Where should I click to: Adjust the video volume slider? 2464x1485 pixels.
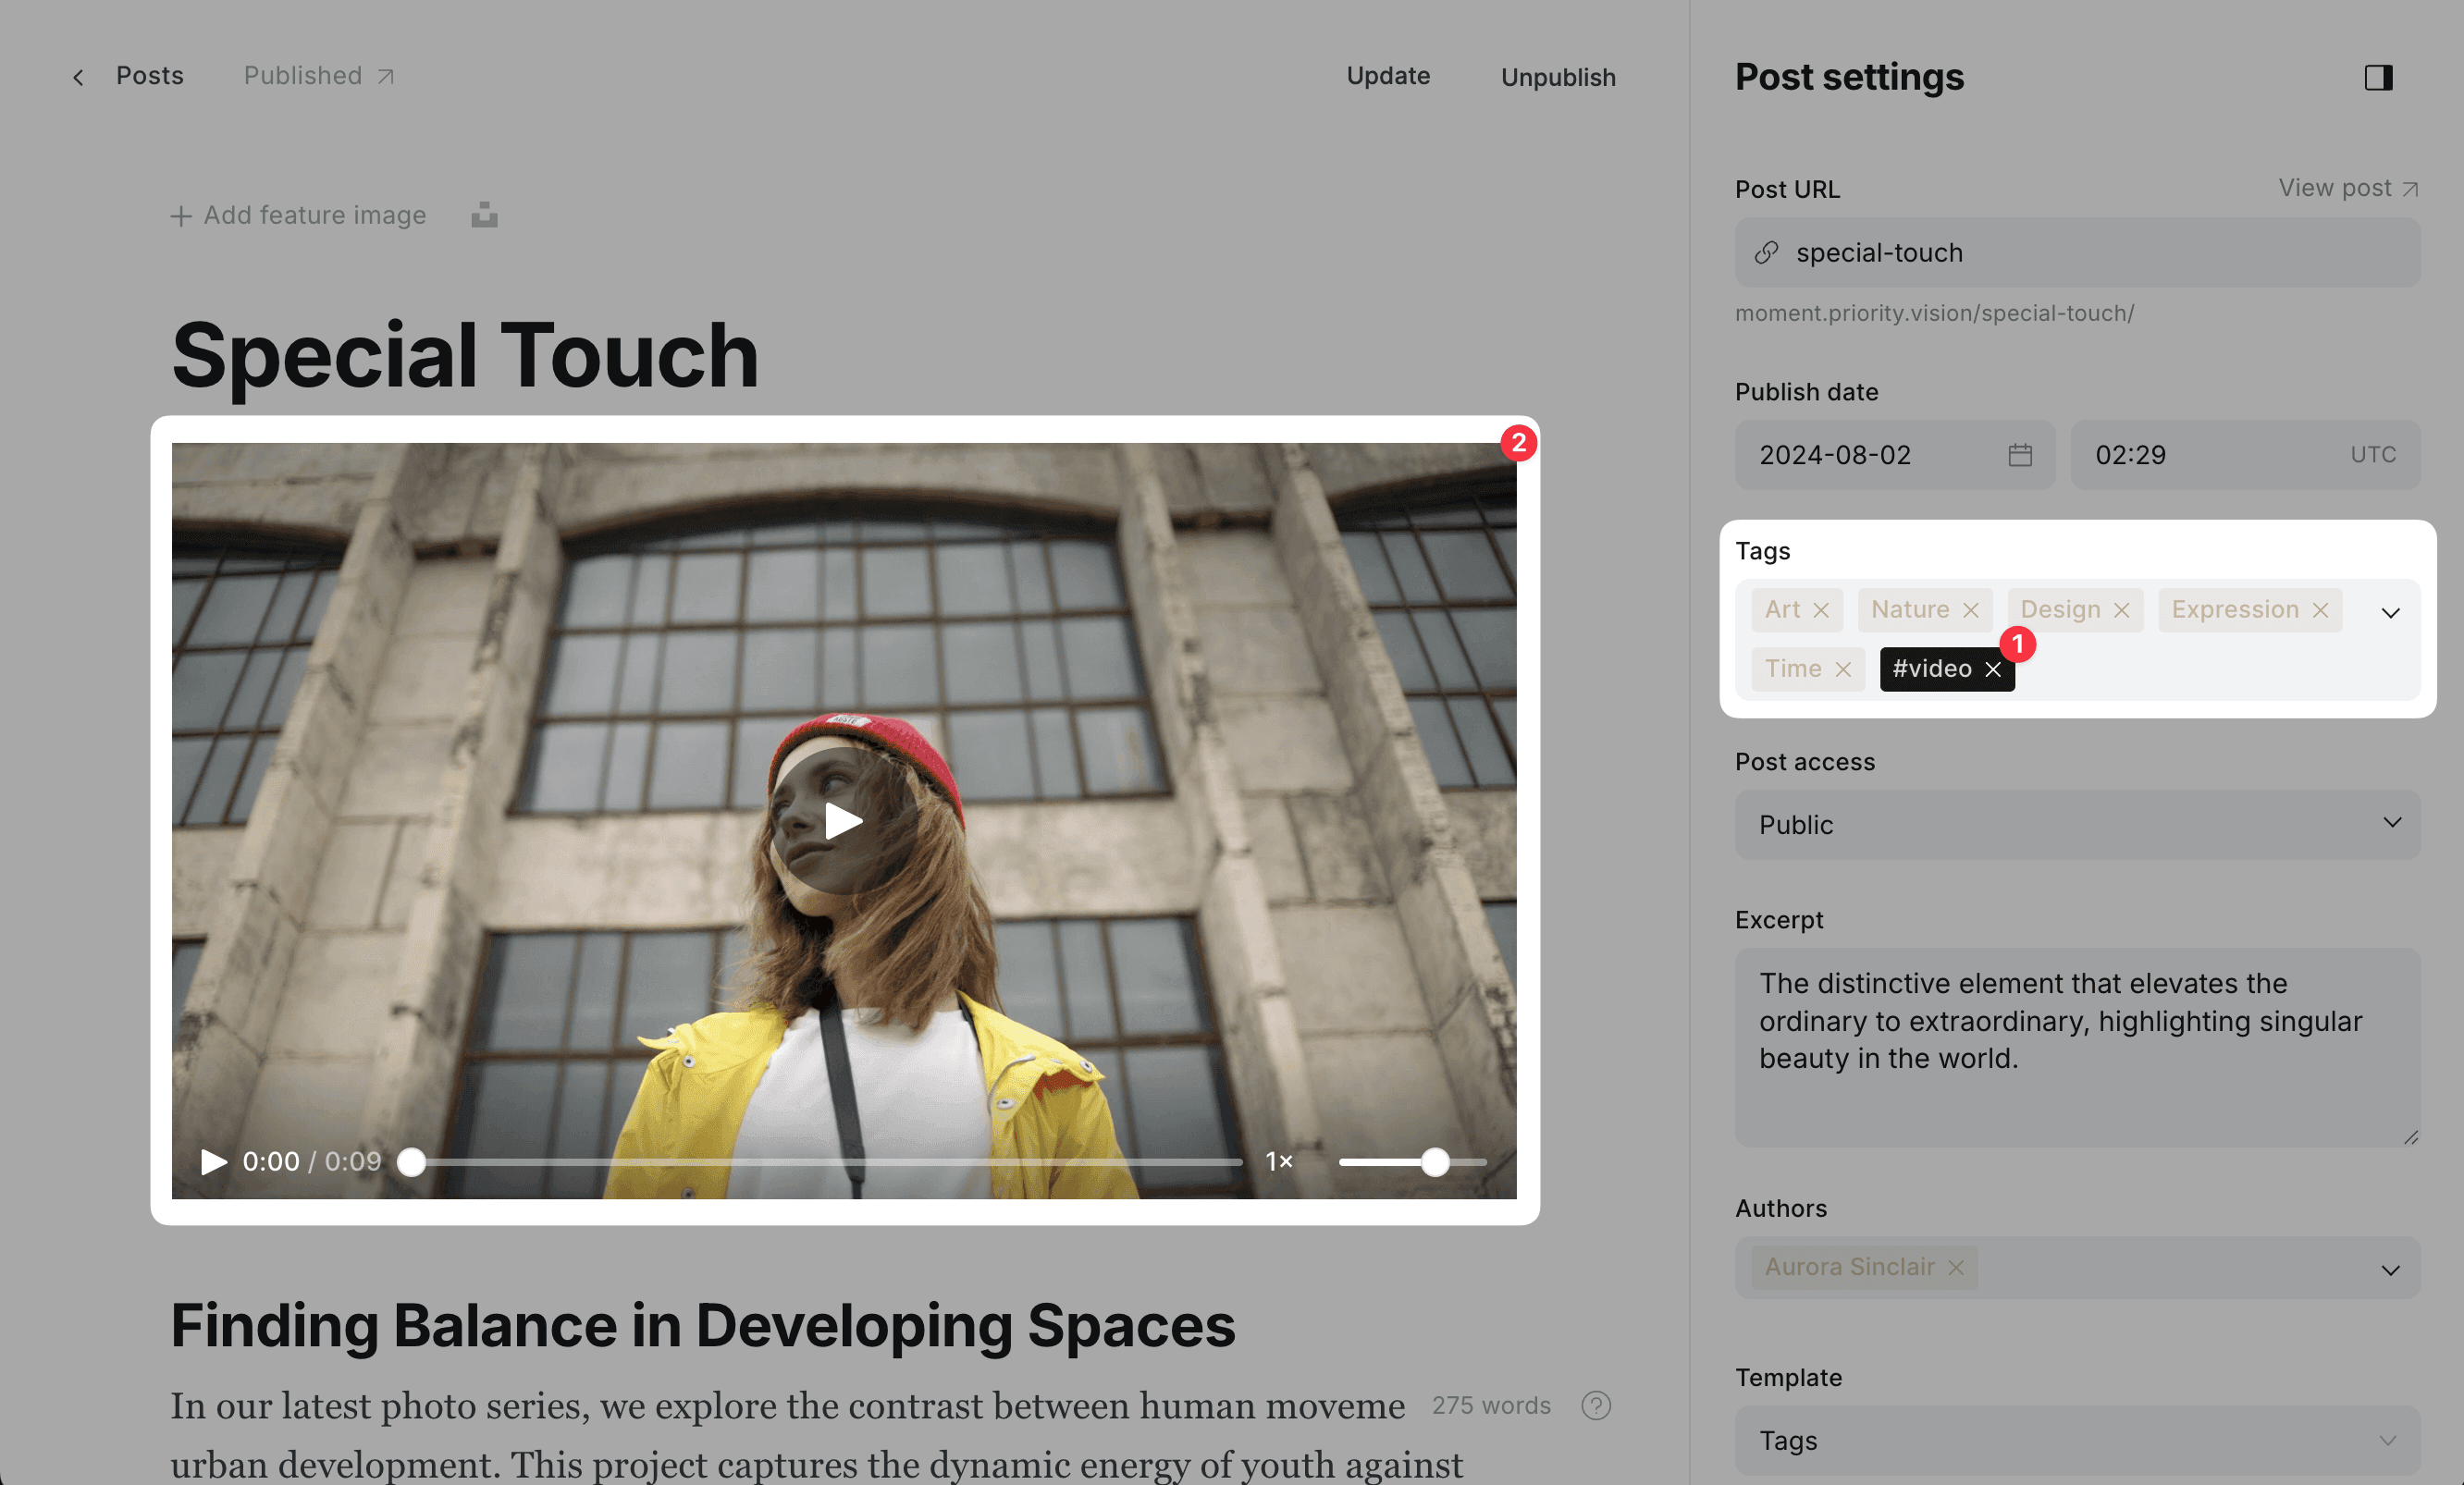1434,1161
